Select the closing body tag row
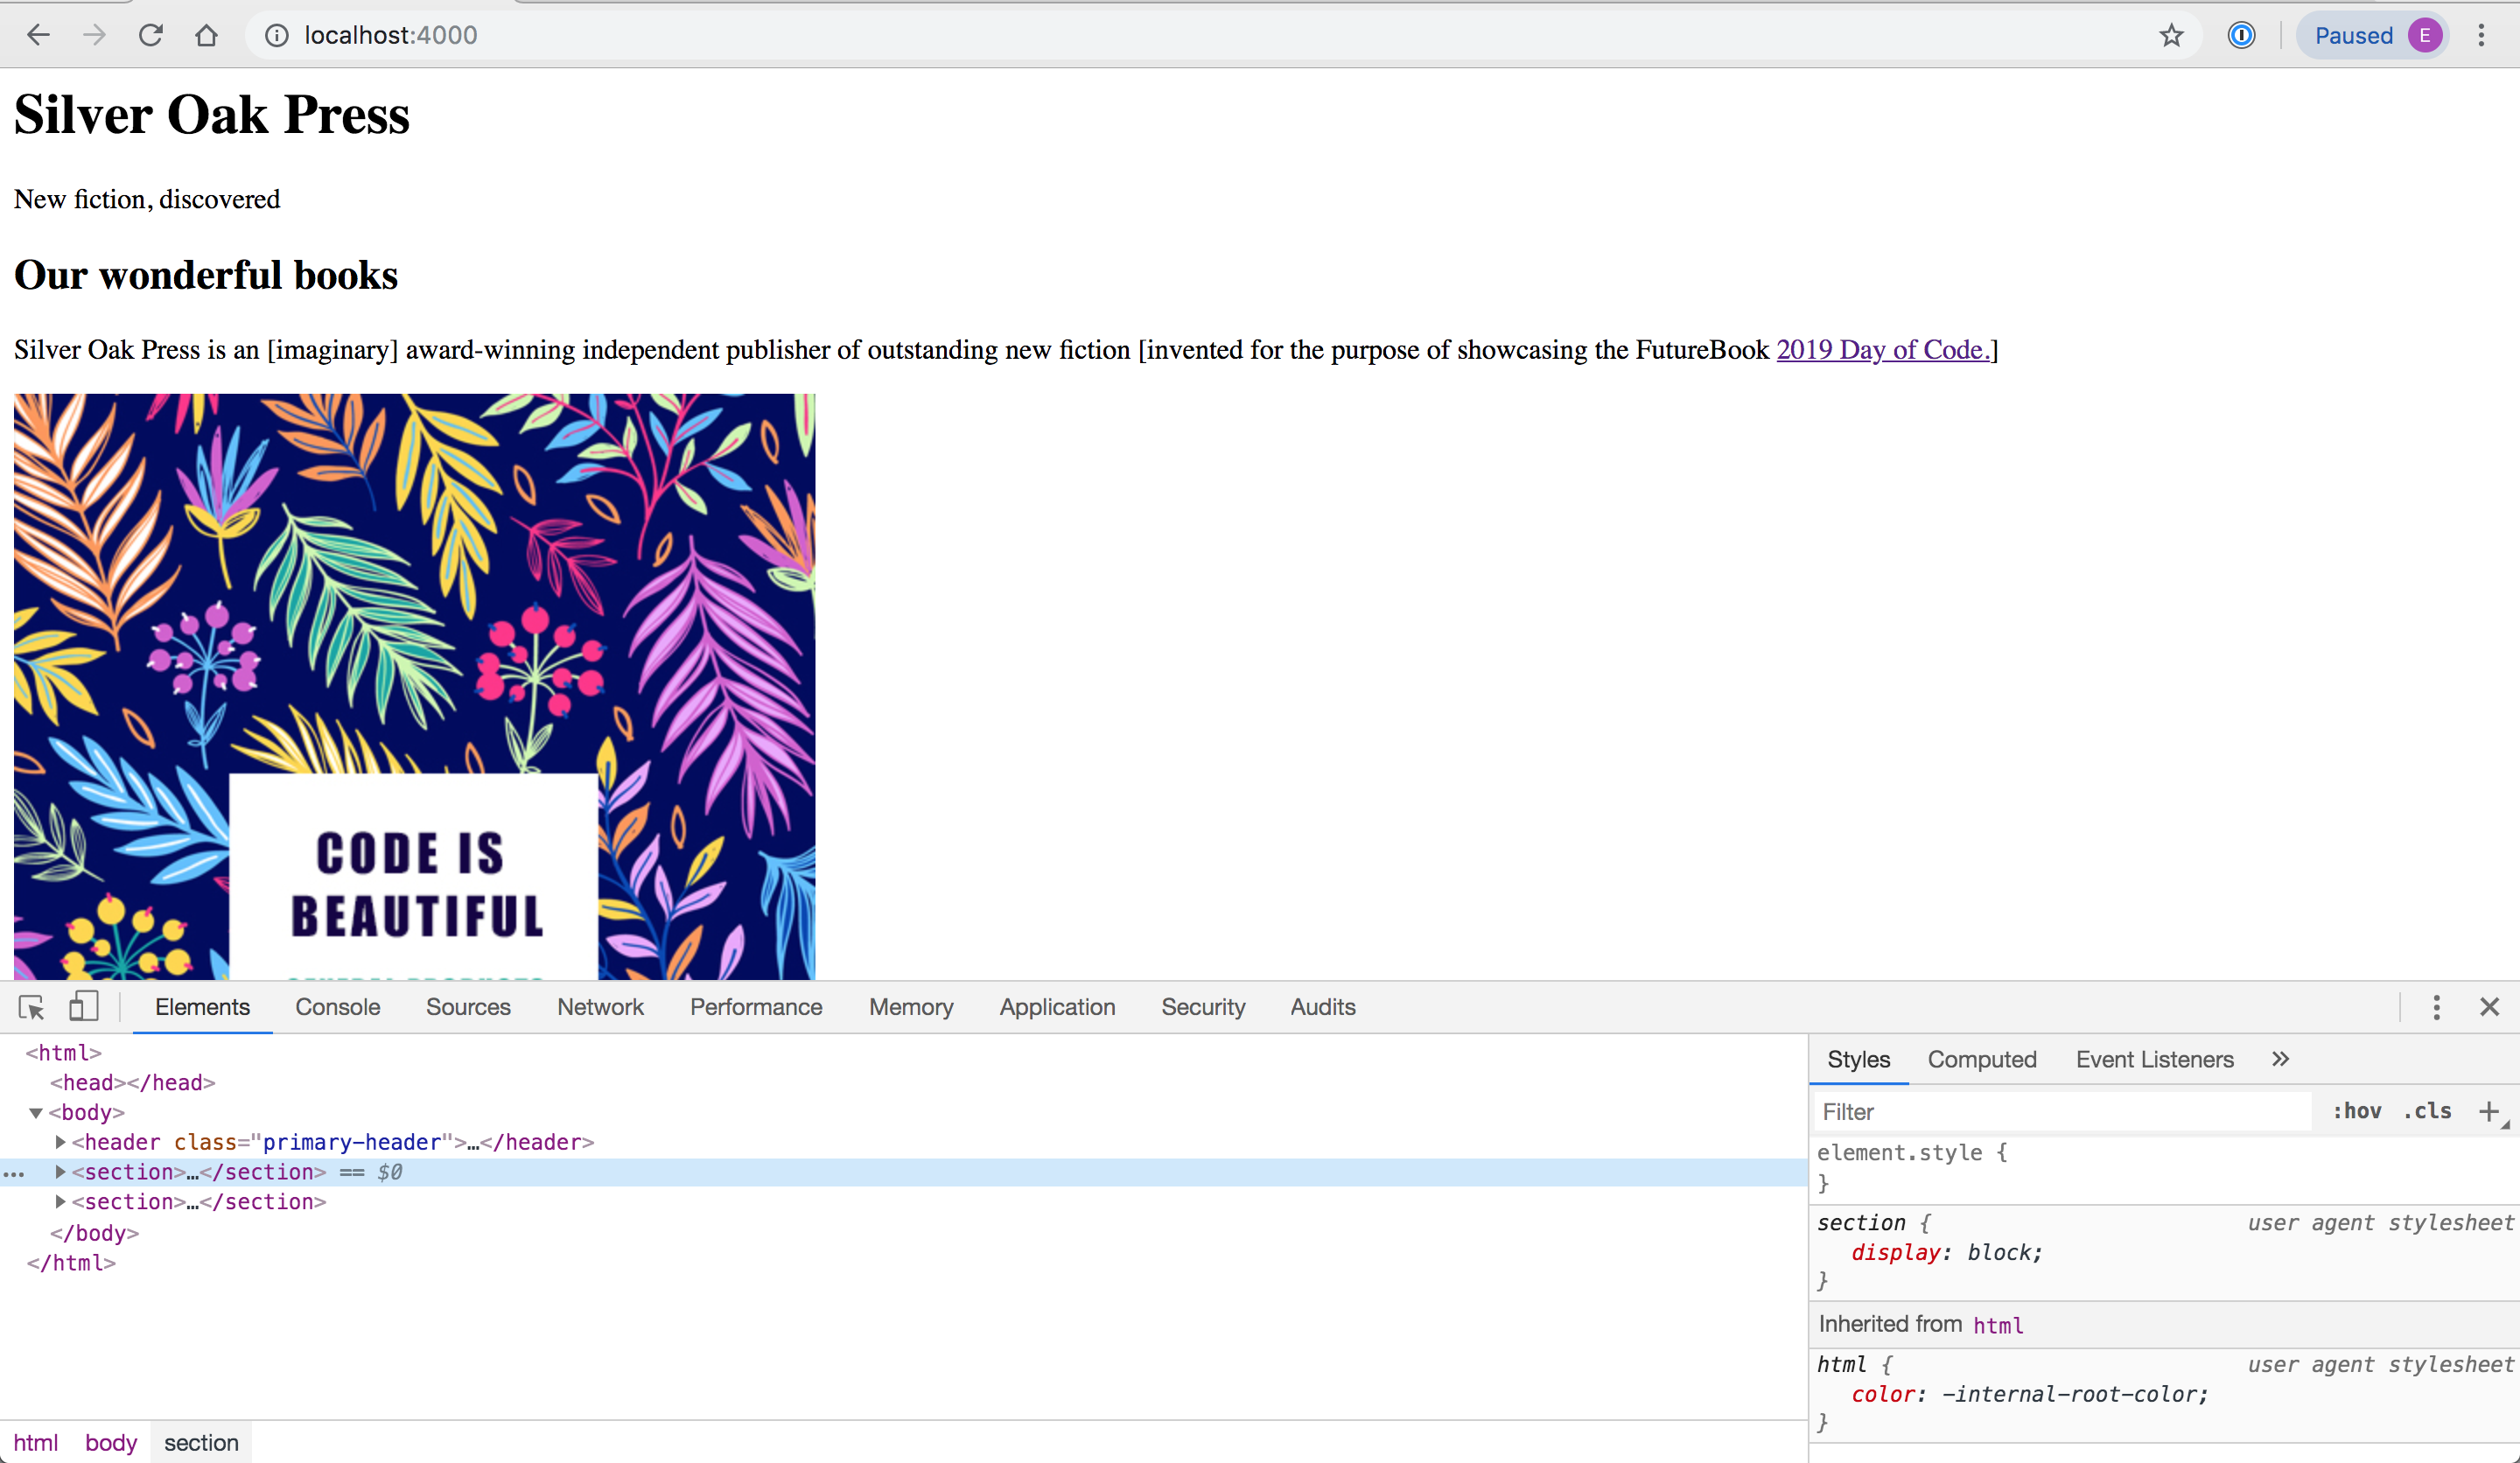2520x1463 pixels. click(x=95, y=1233)
